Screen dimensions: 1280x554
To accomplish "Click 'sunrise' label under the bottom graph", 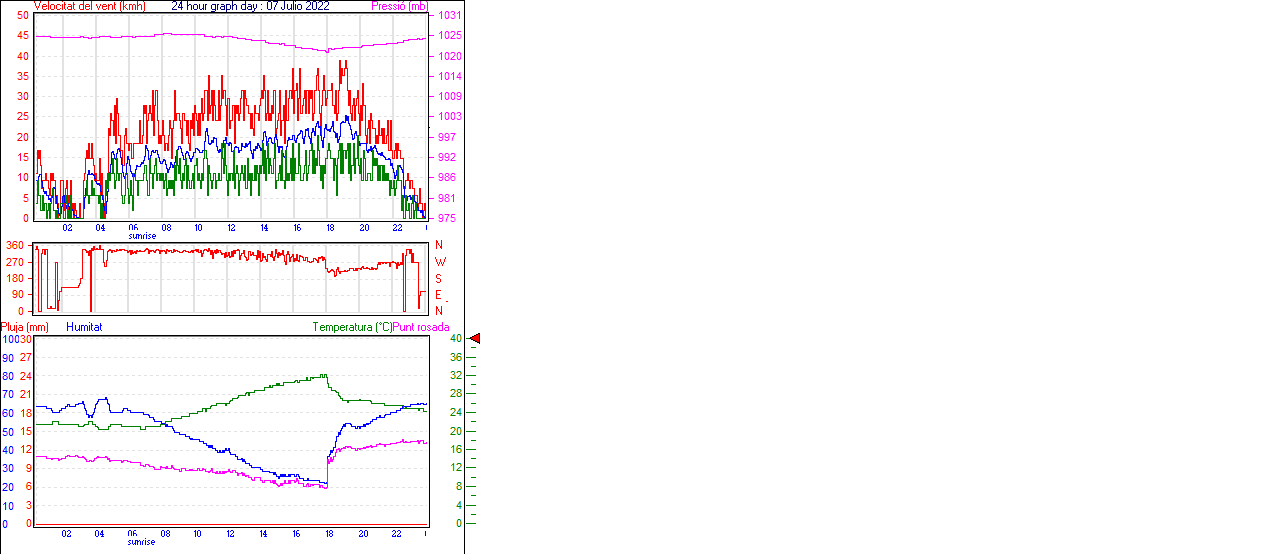I will [x=141, y=542].
